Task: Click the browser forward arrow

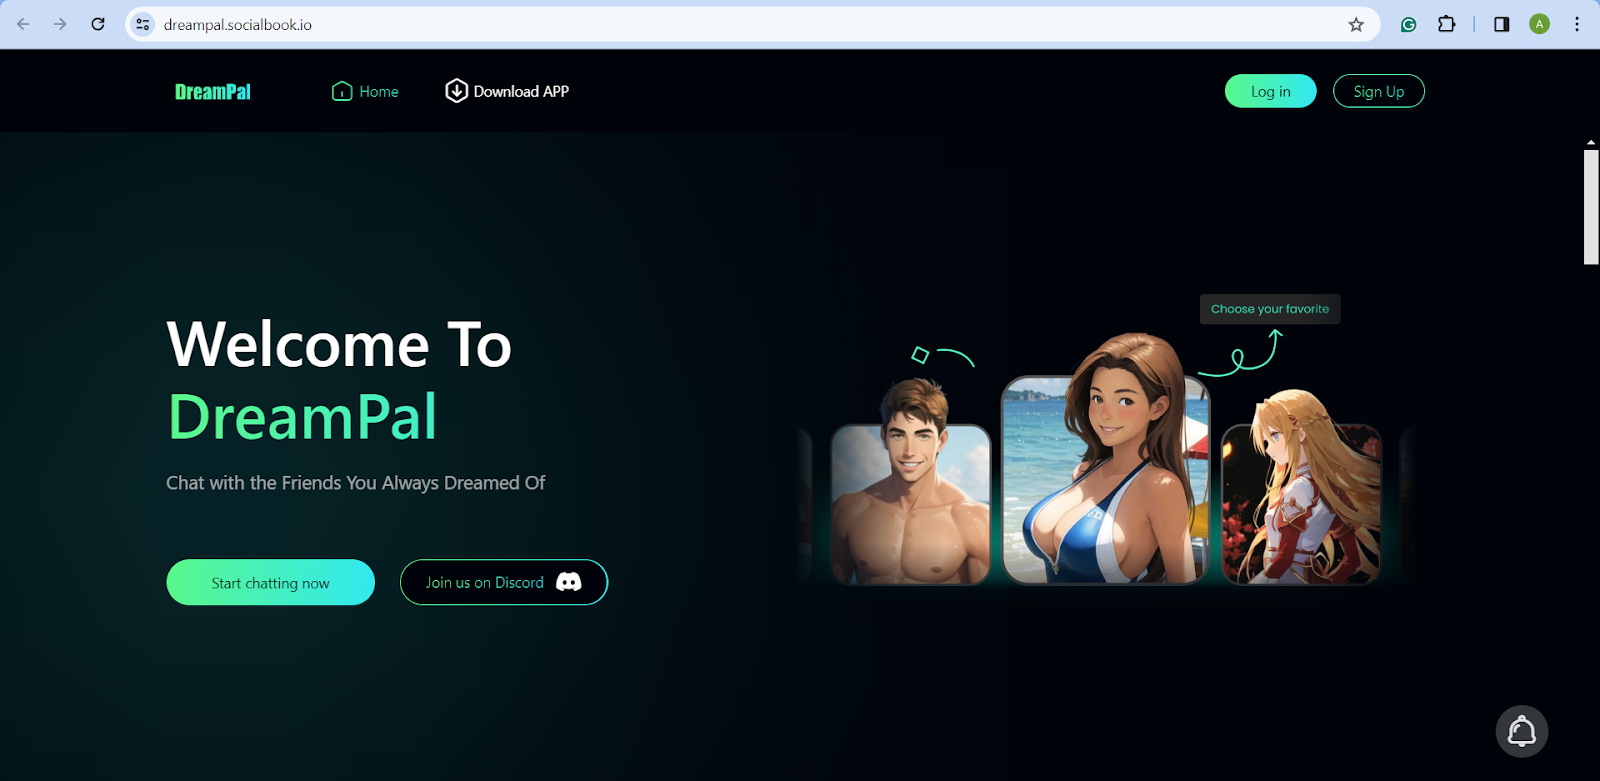Action: tap(60, 24)
